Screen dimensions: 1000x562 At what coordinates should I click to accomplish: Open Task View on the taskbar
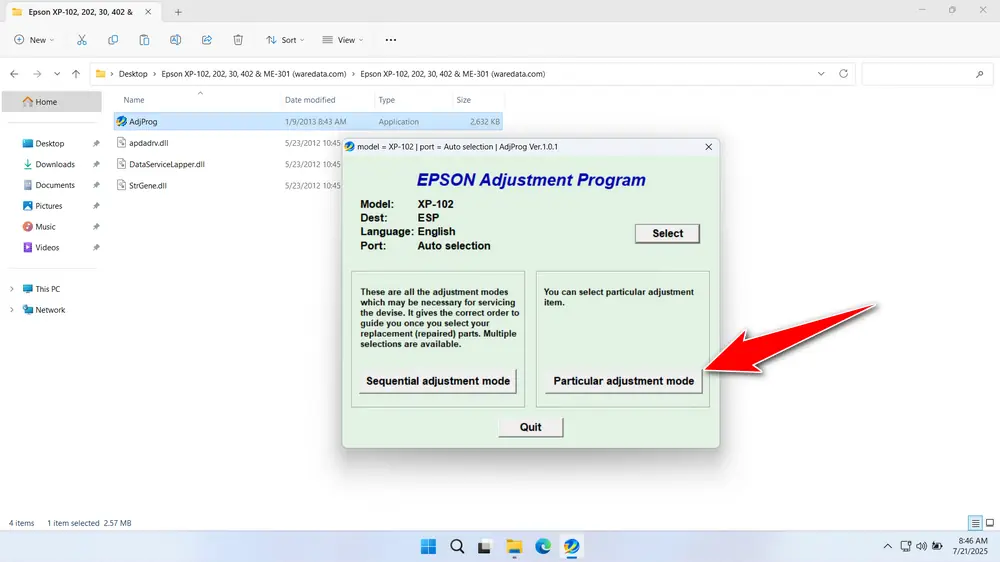pos(485,547)
